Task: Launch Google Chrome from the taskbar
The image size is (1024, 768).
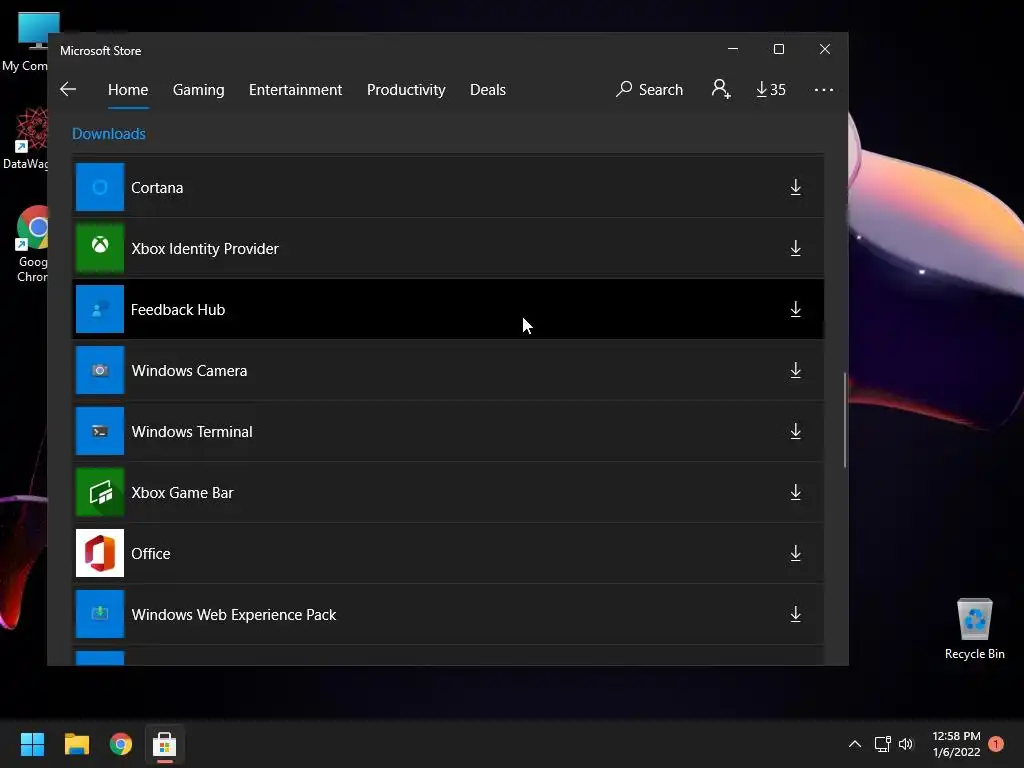Action: point(121,744)
